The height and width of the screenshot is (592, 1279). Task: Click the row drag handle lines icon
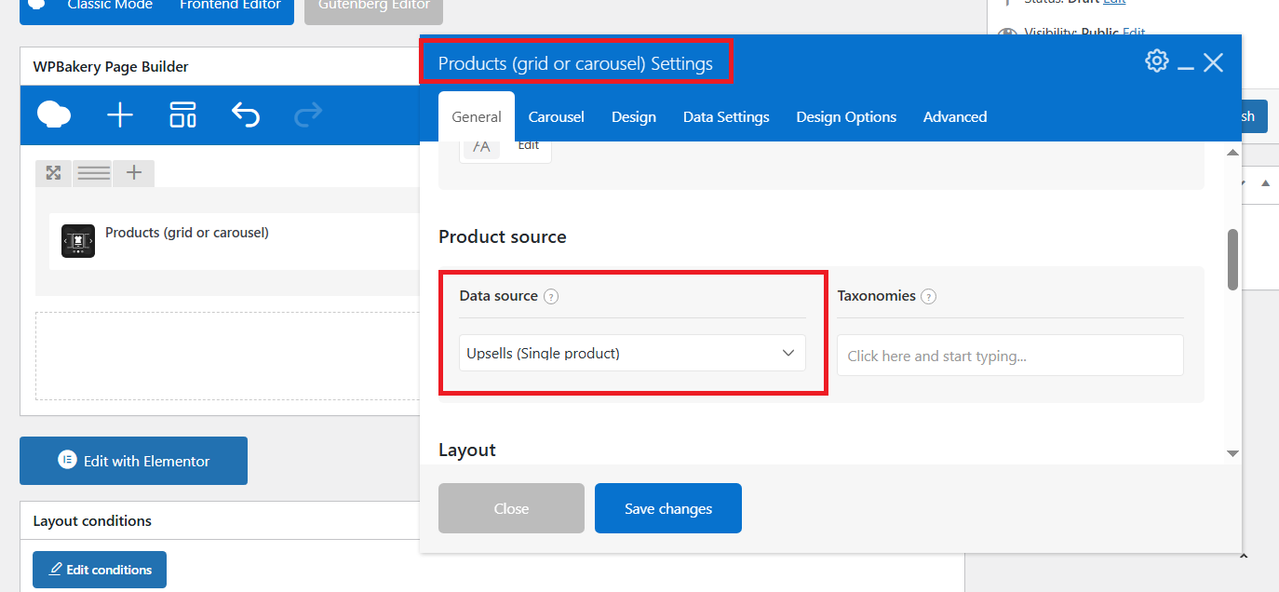(94, 173)
